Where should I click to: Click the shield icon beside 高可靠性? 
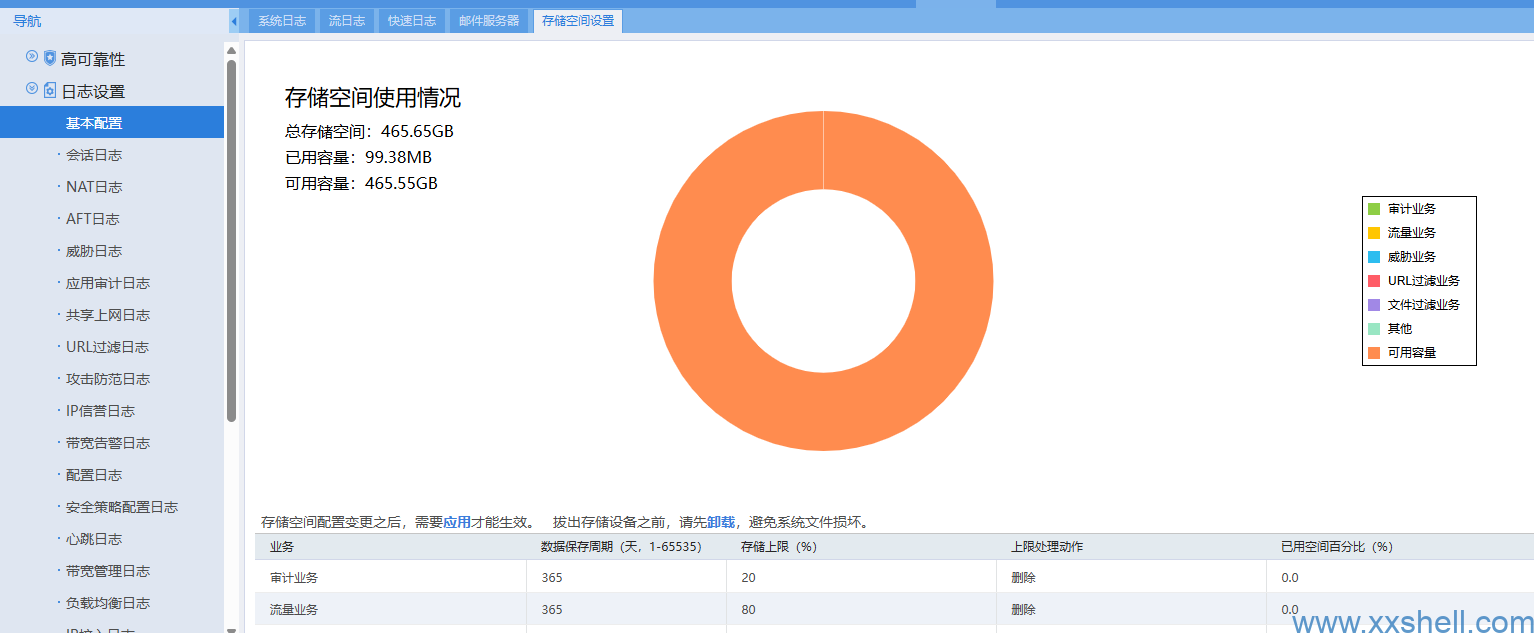(x=50, y=59)
